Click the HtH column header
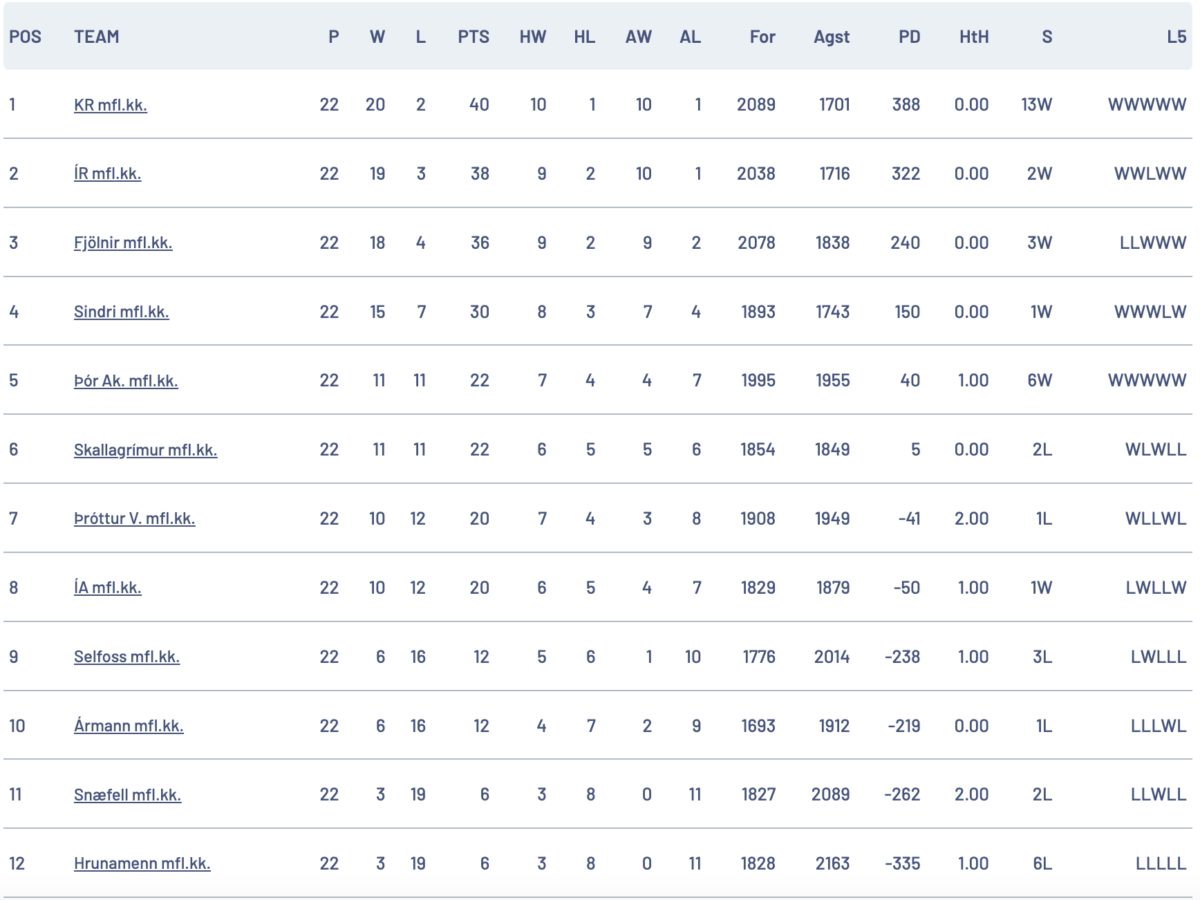The image size is (1200, 900). tap(973, 37)
